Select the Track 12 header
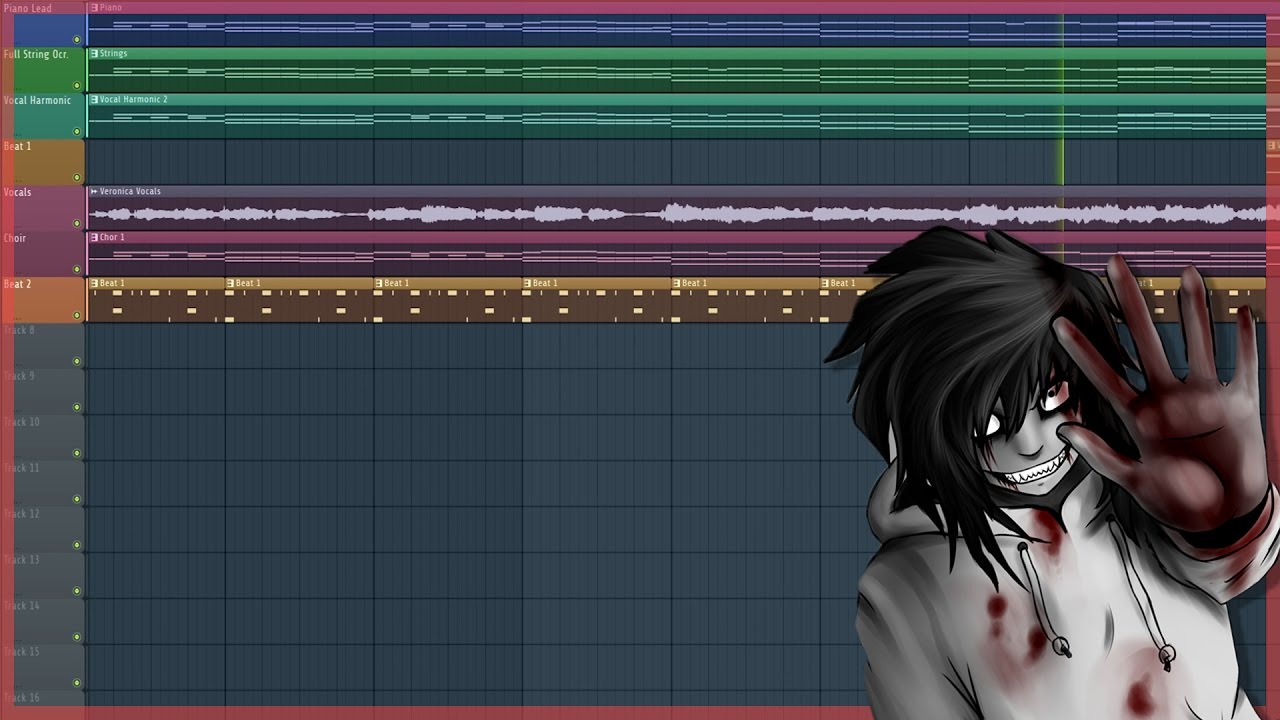 [43, 530]
